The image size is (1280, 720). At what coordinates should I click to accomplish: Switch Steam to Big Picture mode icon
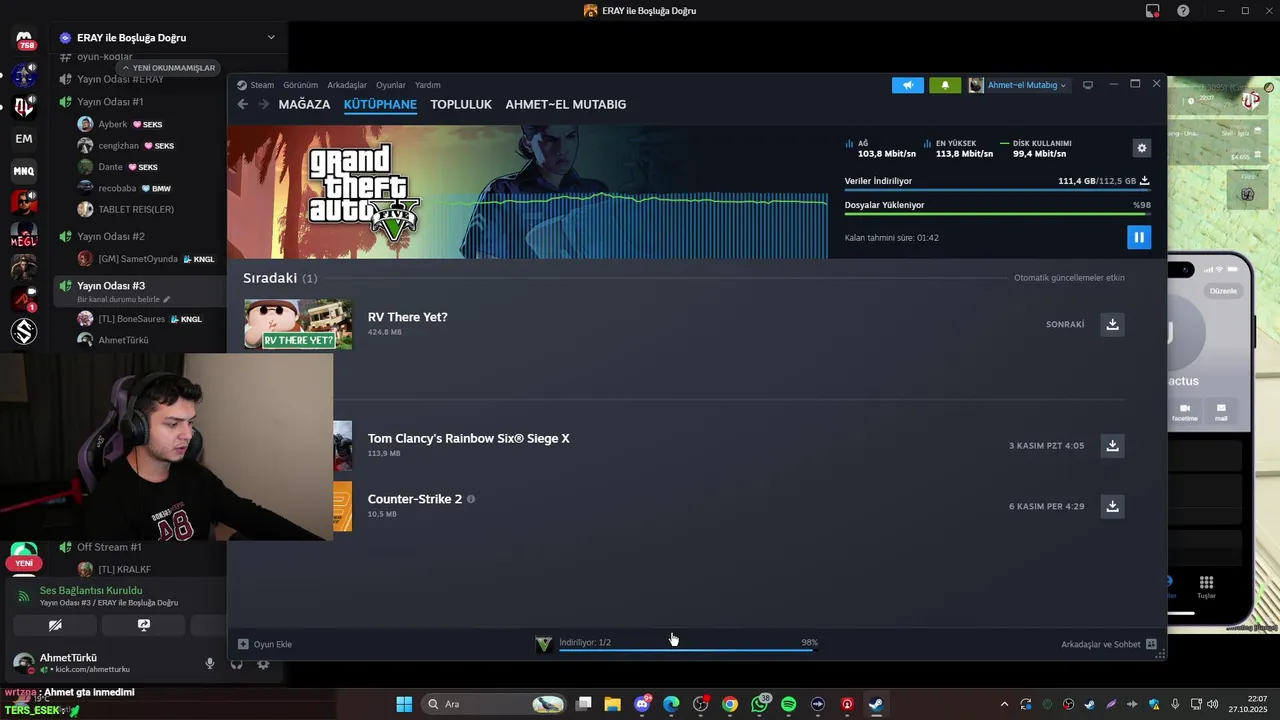click(1088, 85)
